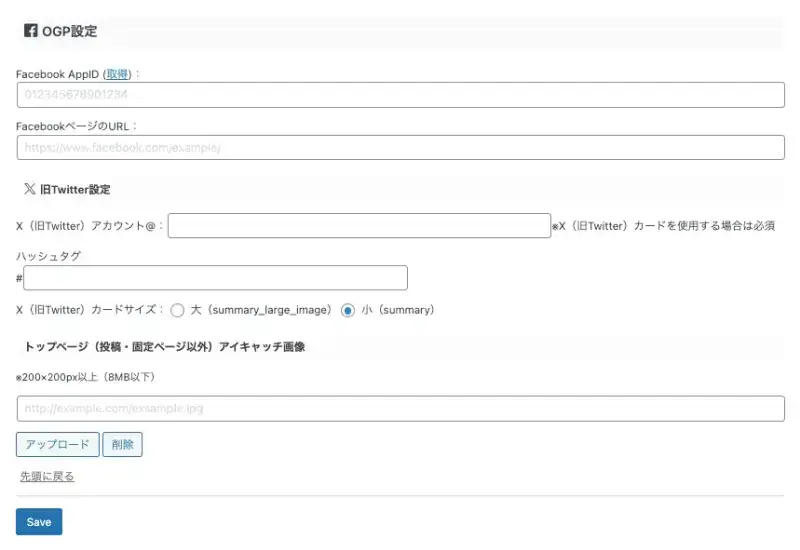Focus the eyecatch image URL input field
This screenshot has height=550, width=800.
[401, 409]
